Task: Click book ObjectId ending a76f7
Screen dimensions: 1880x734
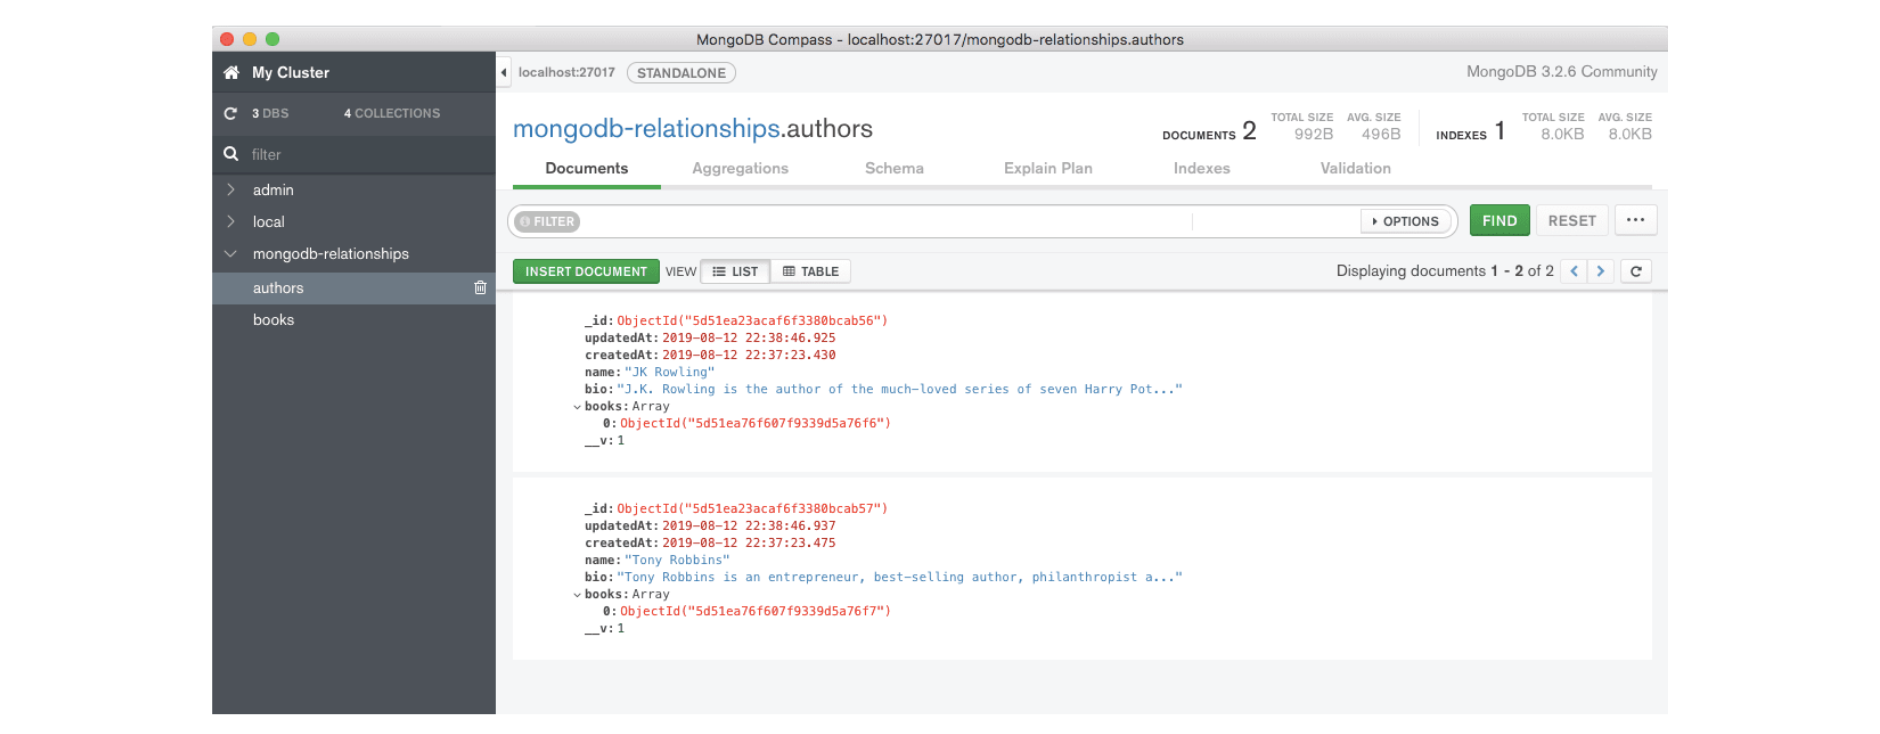Action: tap(755, 611)
